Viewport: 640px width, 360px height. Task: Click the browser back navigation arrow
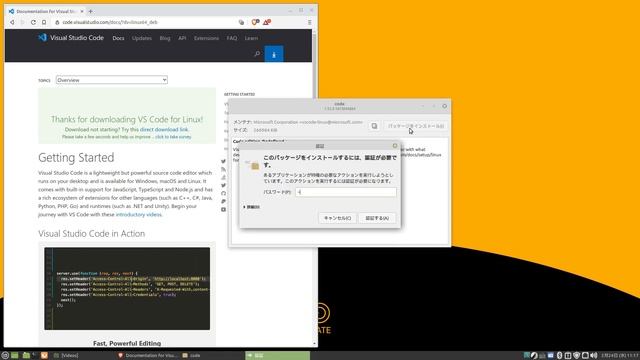(x=12, y=22)
